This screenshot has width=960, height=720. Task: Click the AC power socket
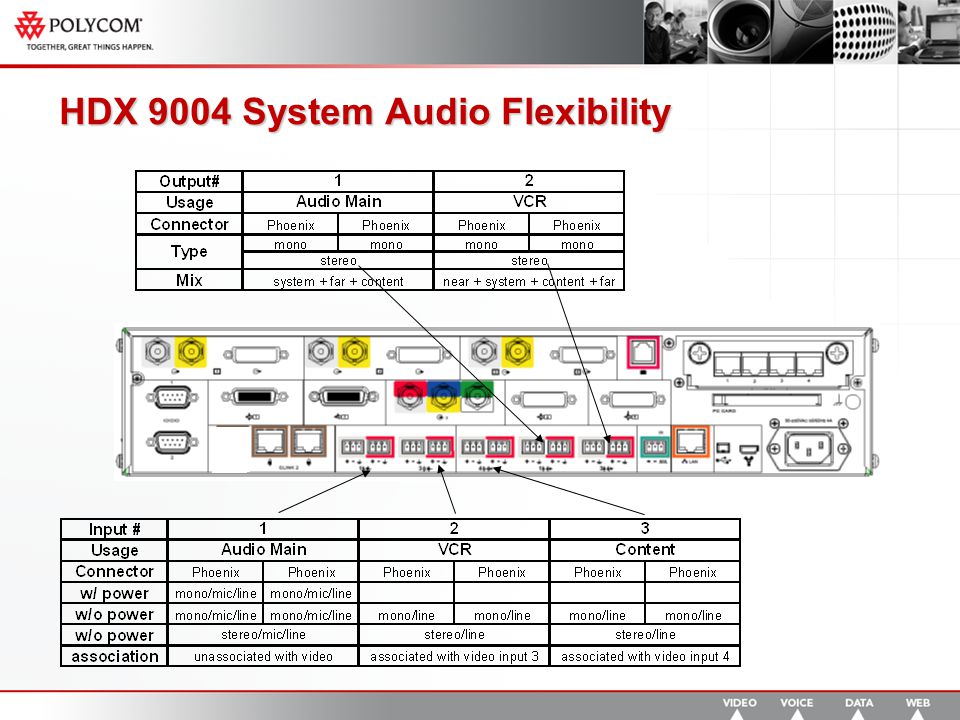[x=809, y=449]
